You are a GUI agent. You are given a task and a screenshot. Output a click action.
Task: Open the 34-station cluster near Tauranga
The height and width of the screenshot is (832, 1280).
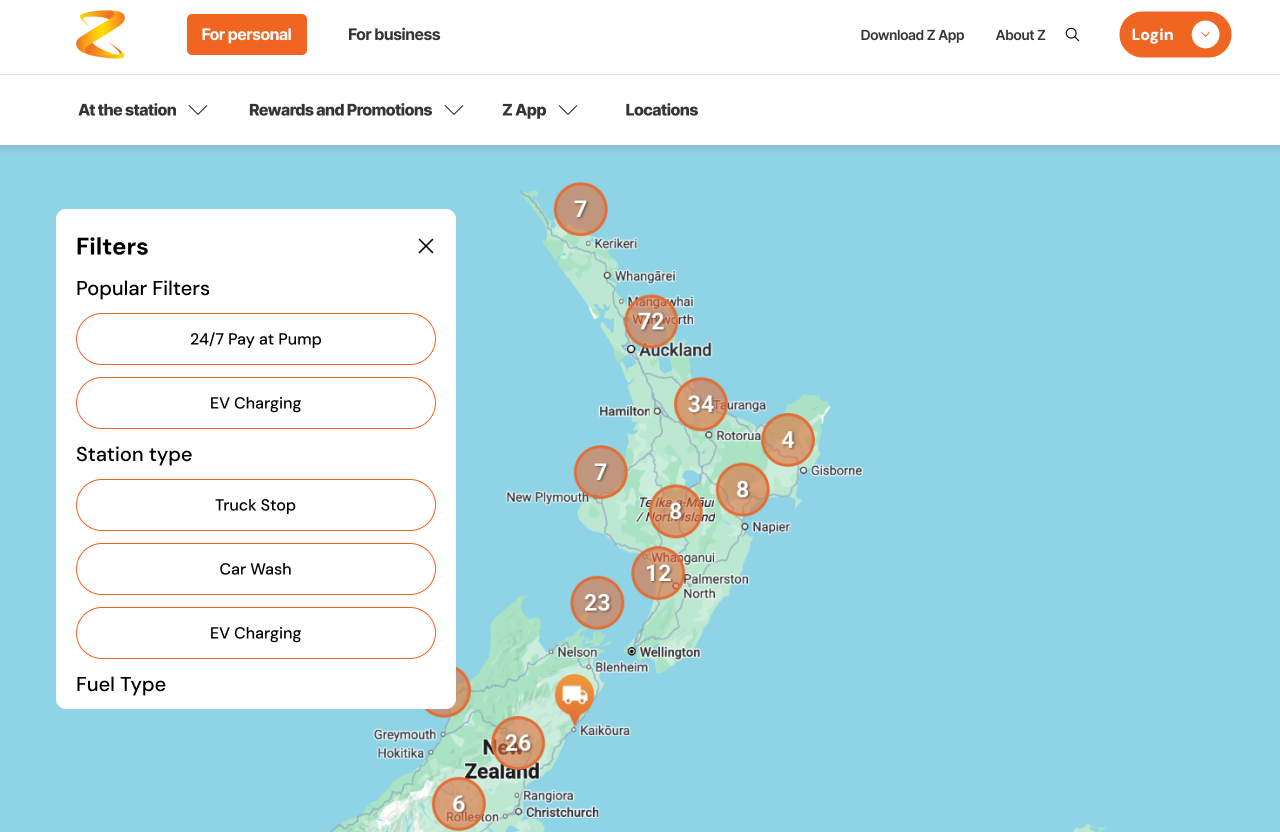[701, 404]
